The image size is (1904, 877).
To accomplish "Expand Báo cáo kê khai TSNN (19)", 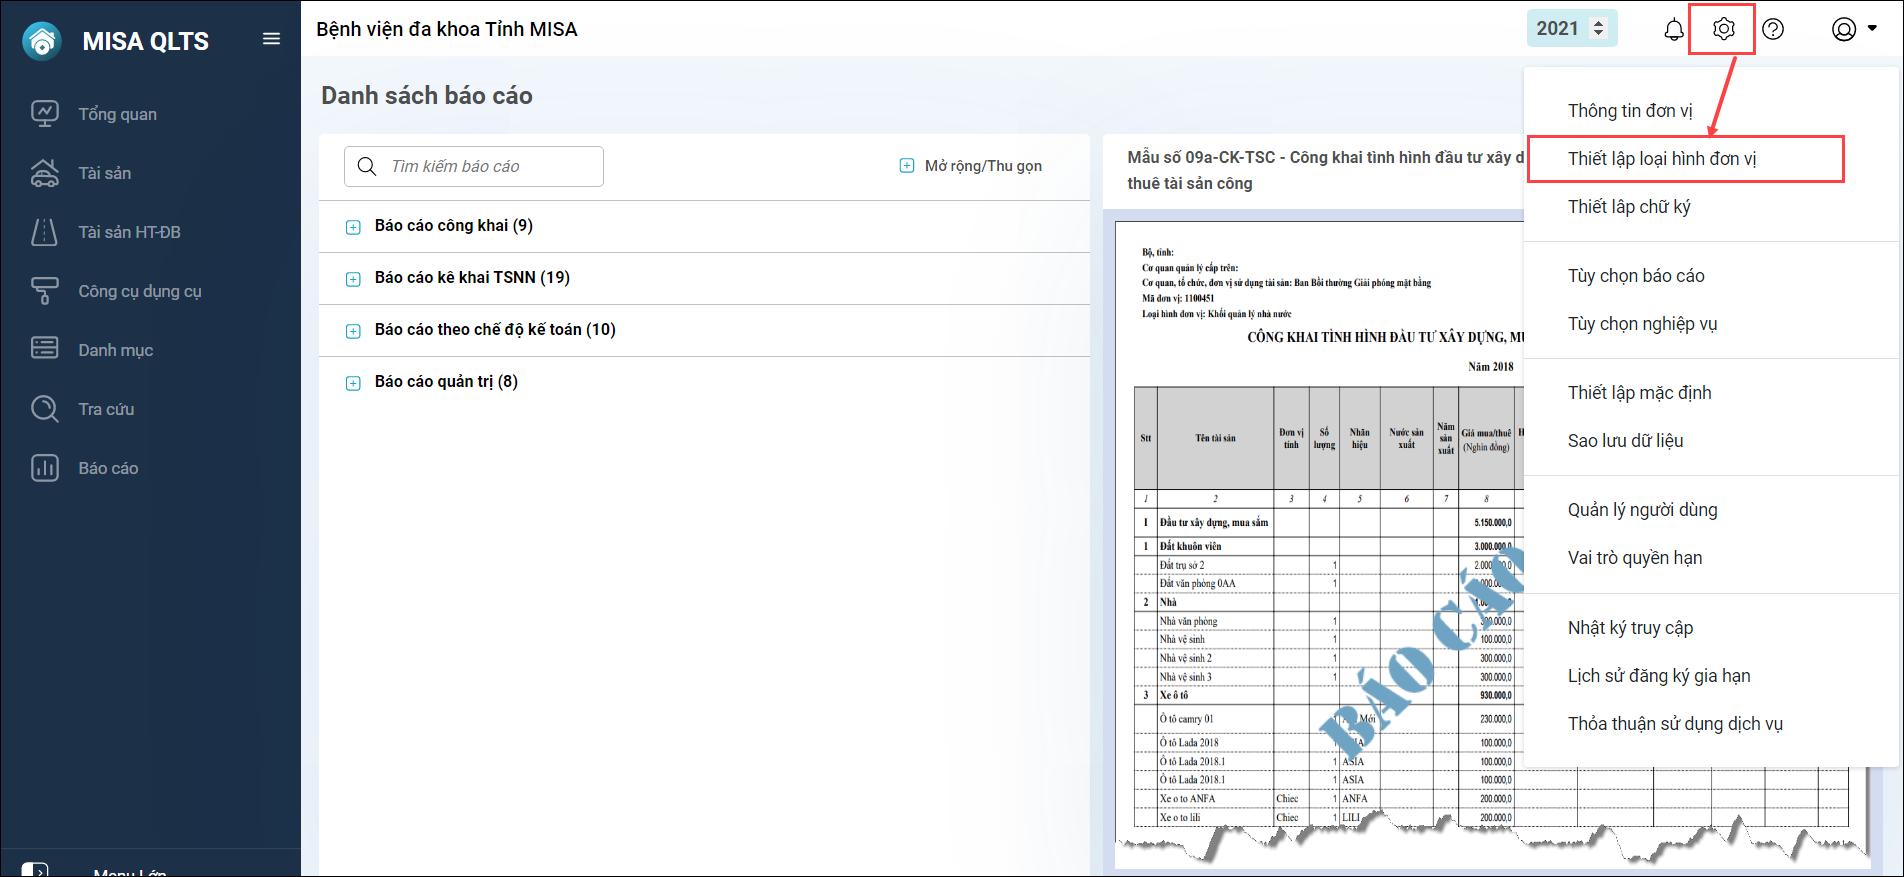I will point(353,279).
